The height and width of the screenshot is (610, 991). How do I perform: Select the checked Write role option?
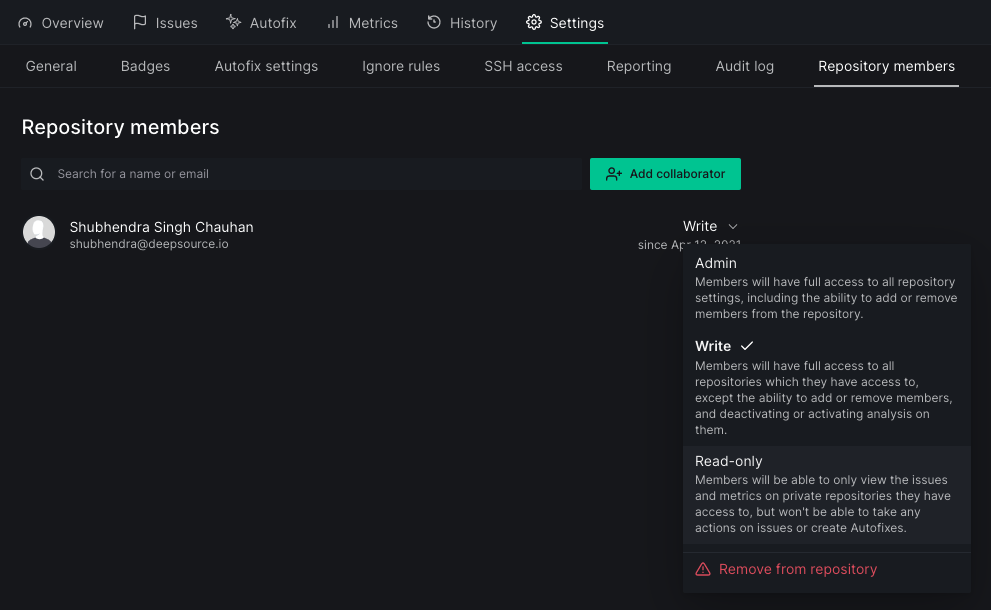[826, 388]
